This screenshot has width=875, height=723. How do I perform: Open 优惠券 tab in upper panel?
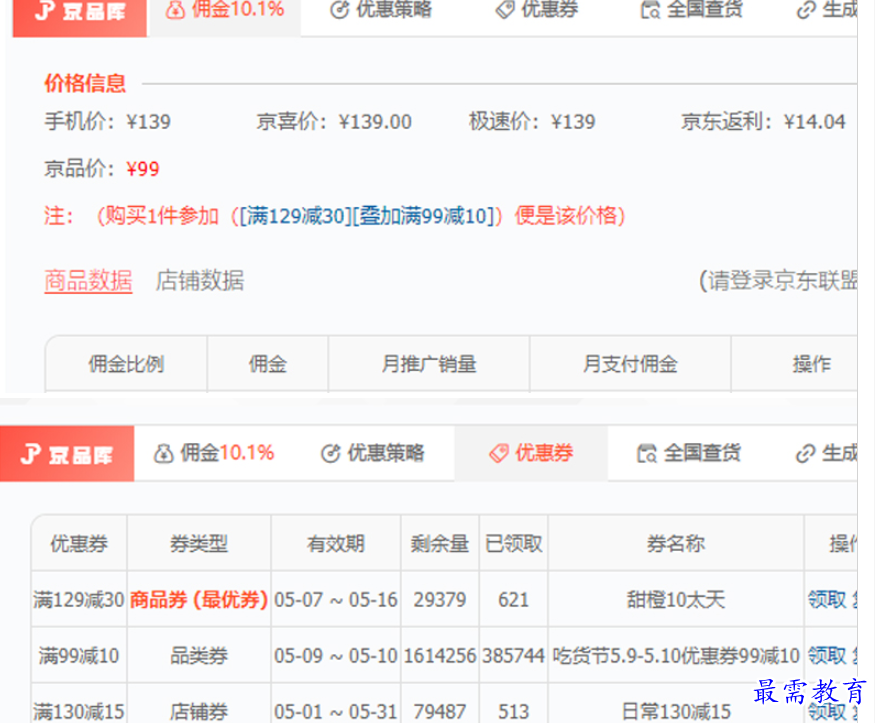[x=537, y=10]
